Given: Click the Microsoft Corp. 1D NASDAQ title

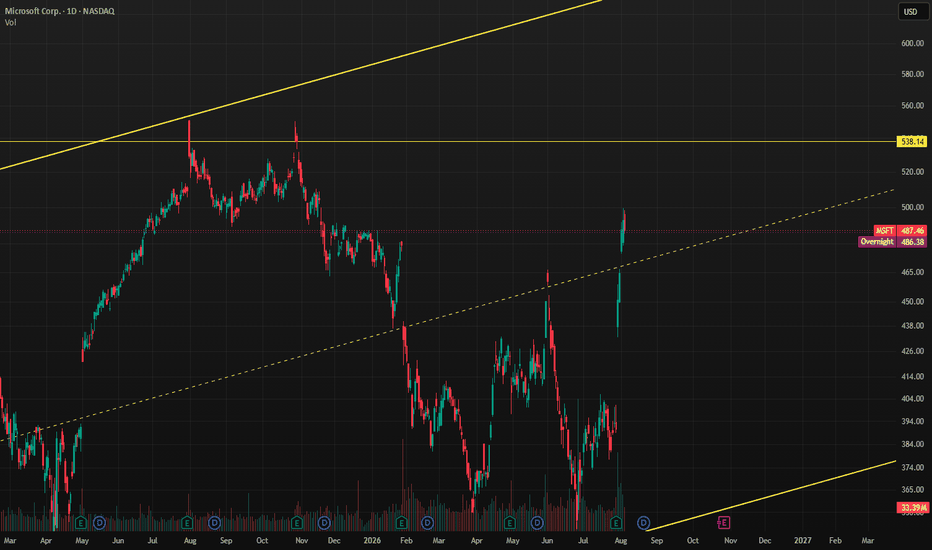Looking at the screenshot, I should click(59, 11).
